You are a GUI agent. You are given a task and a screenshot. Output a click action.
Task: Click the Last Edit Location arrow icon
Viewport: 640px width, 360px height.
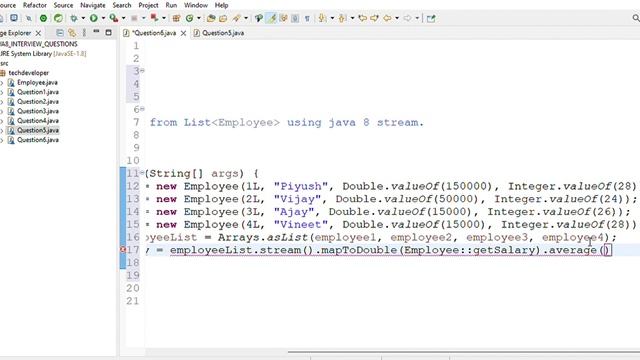(x=362, y=18)
